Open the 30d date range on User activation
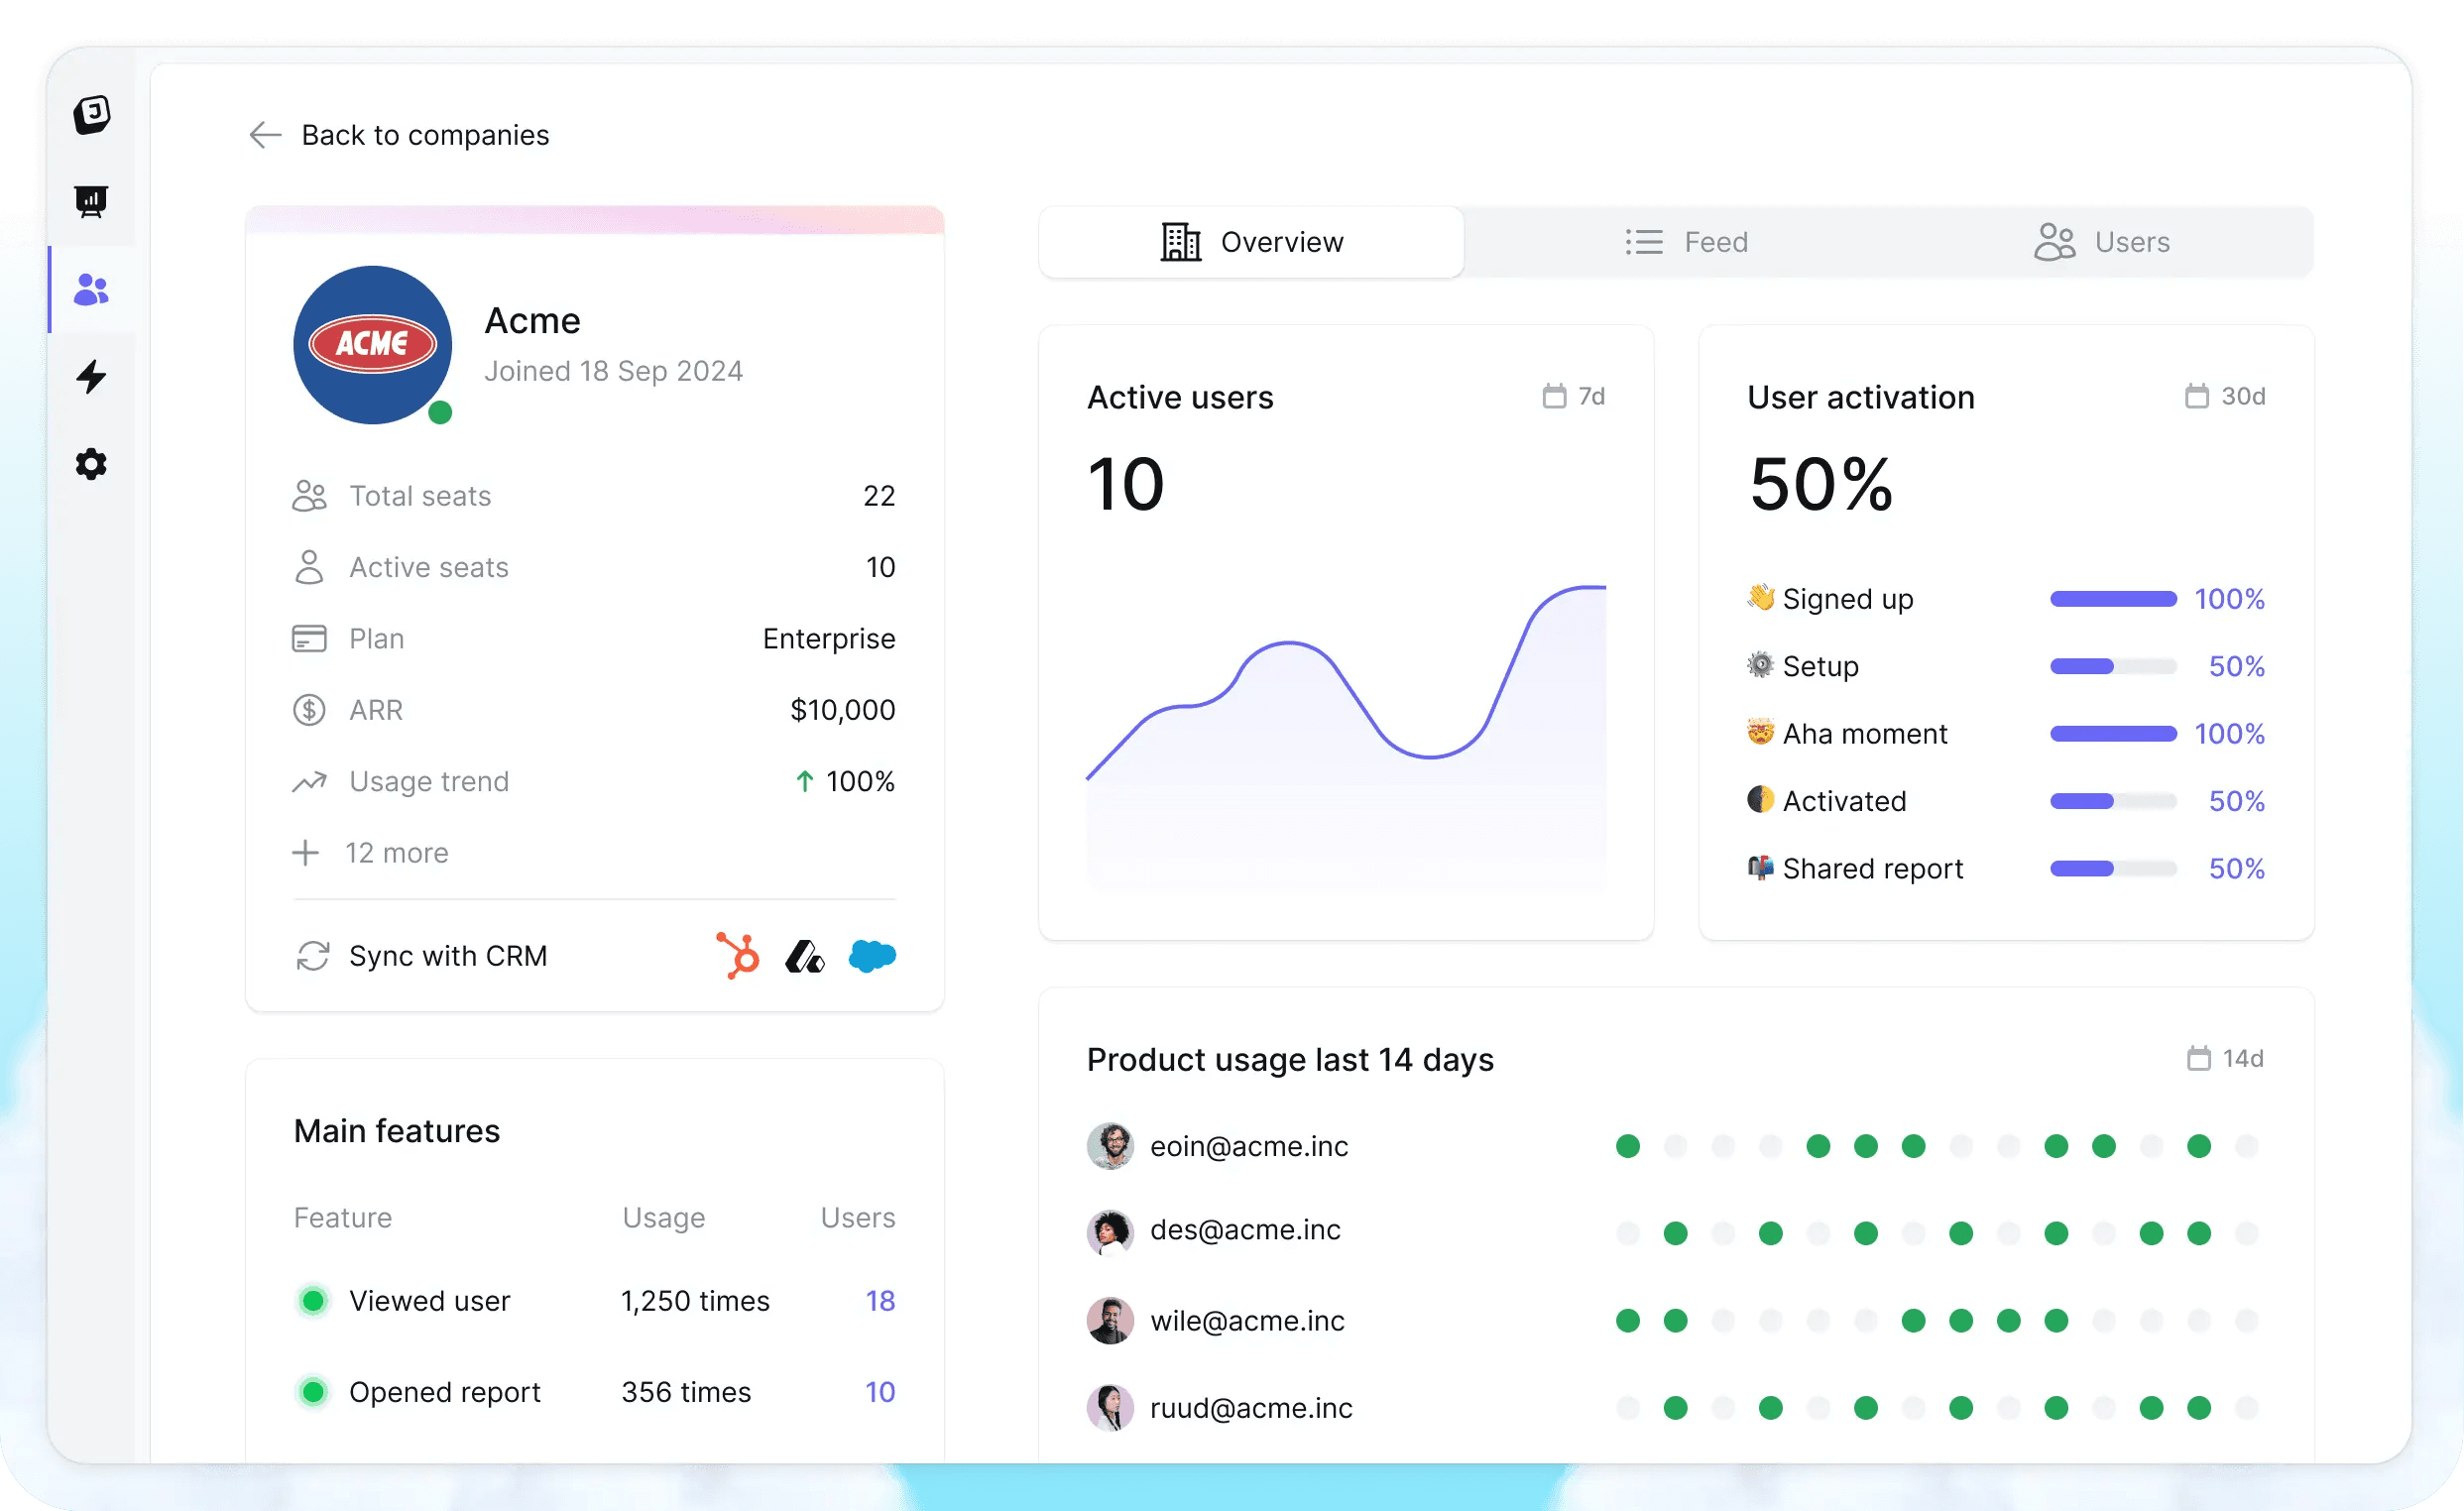Screen dimensions: 2464x1511 point(2224,397)
